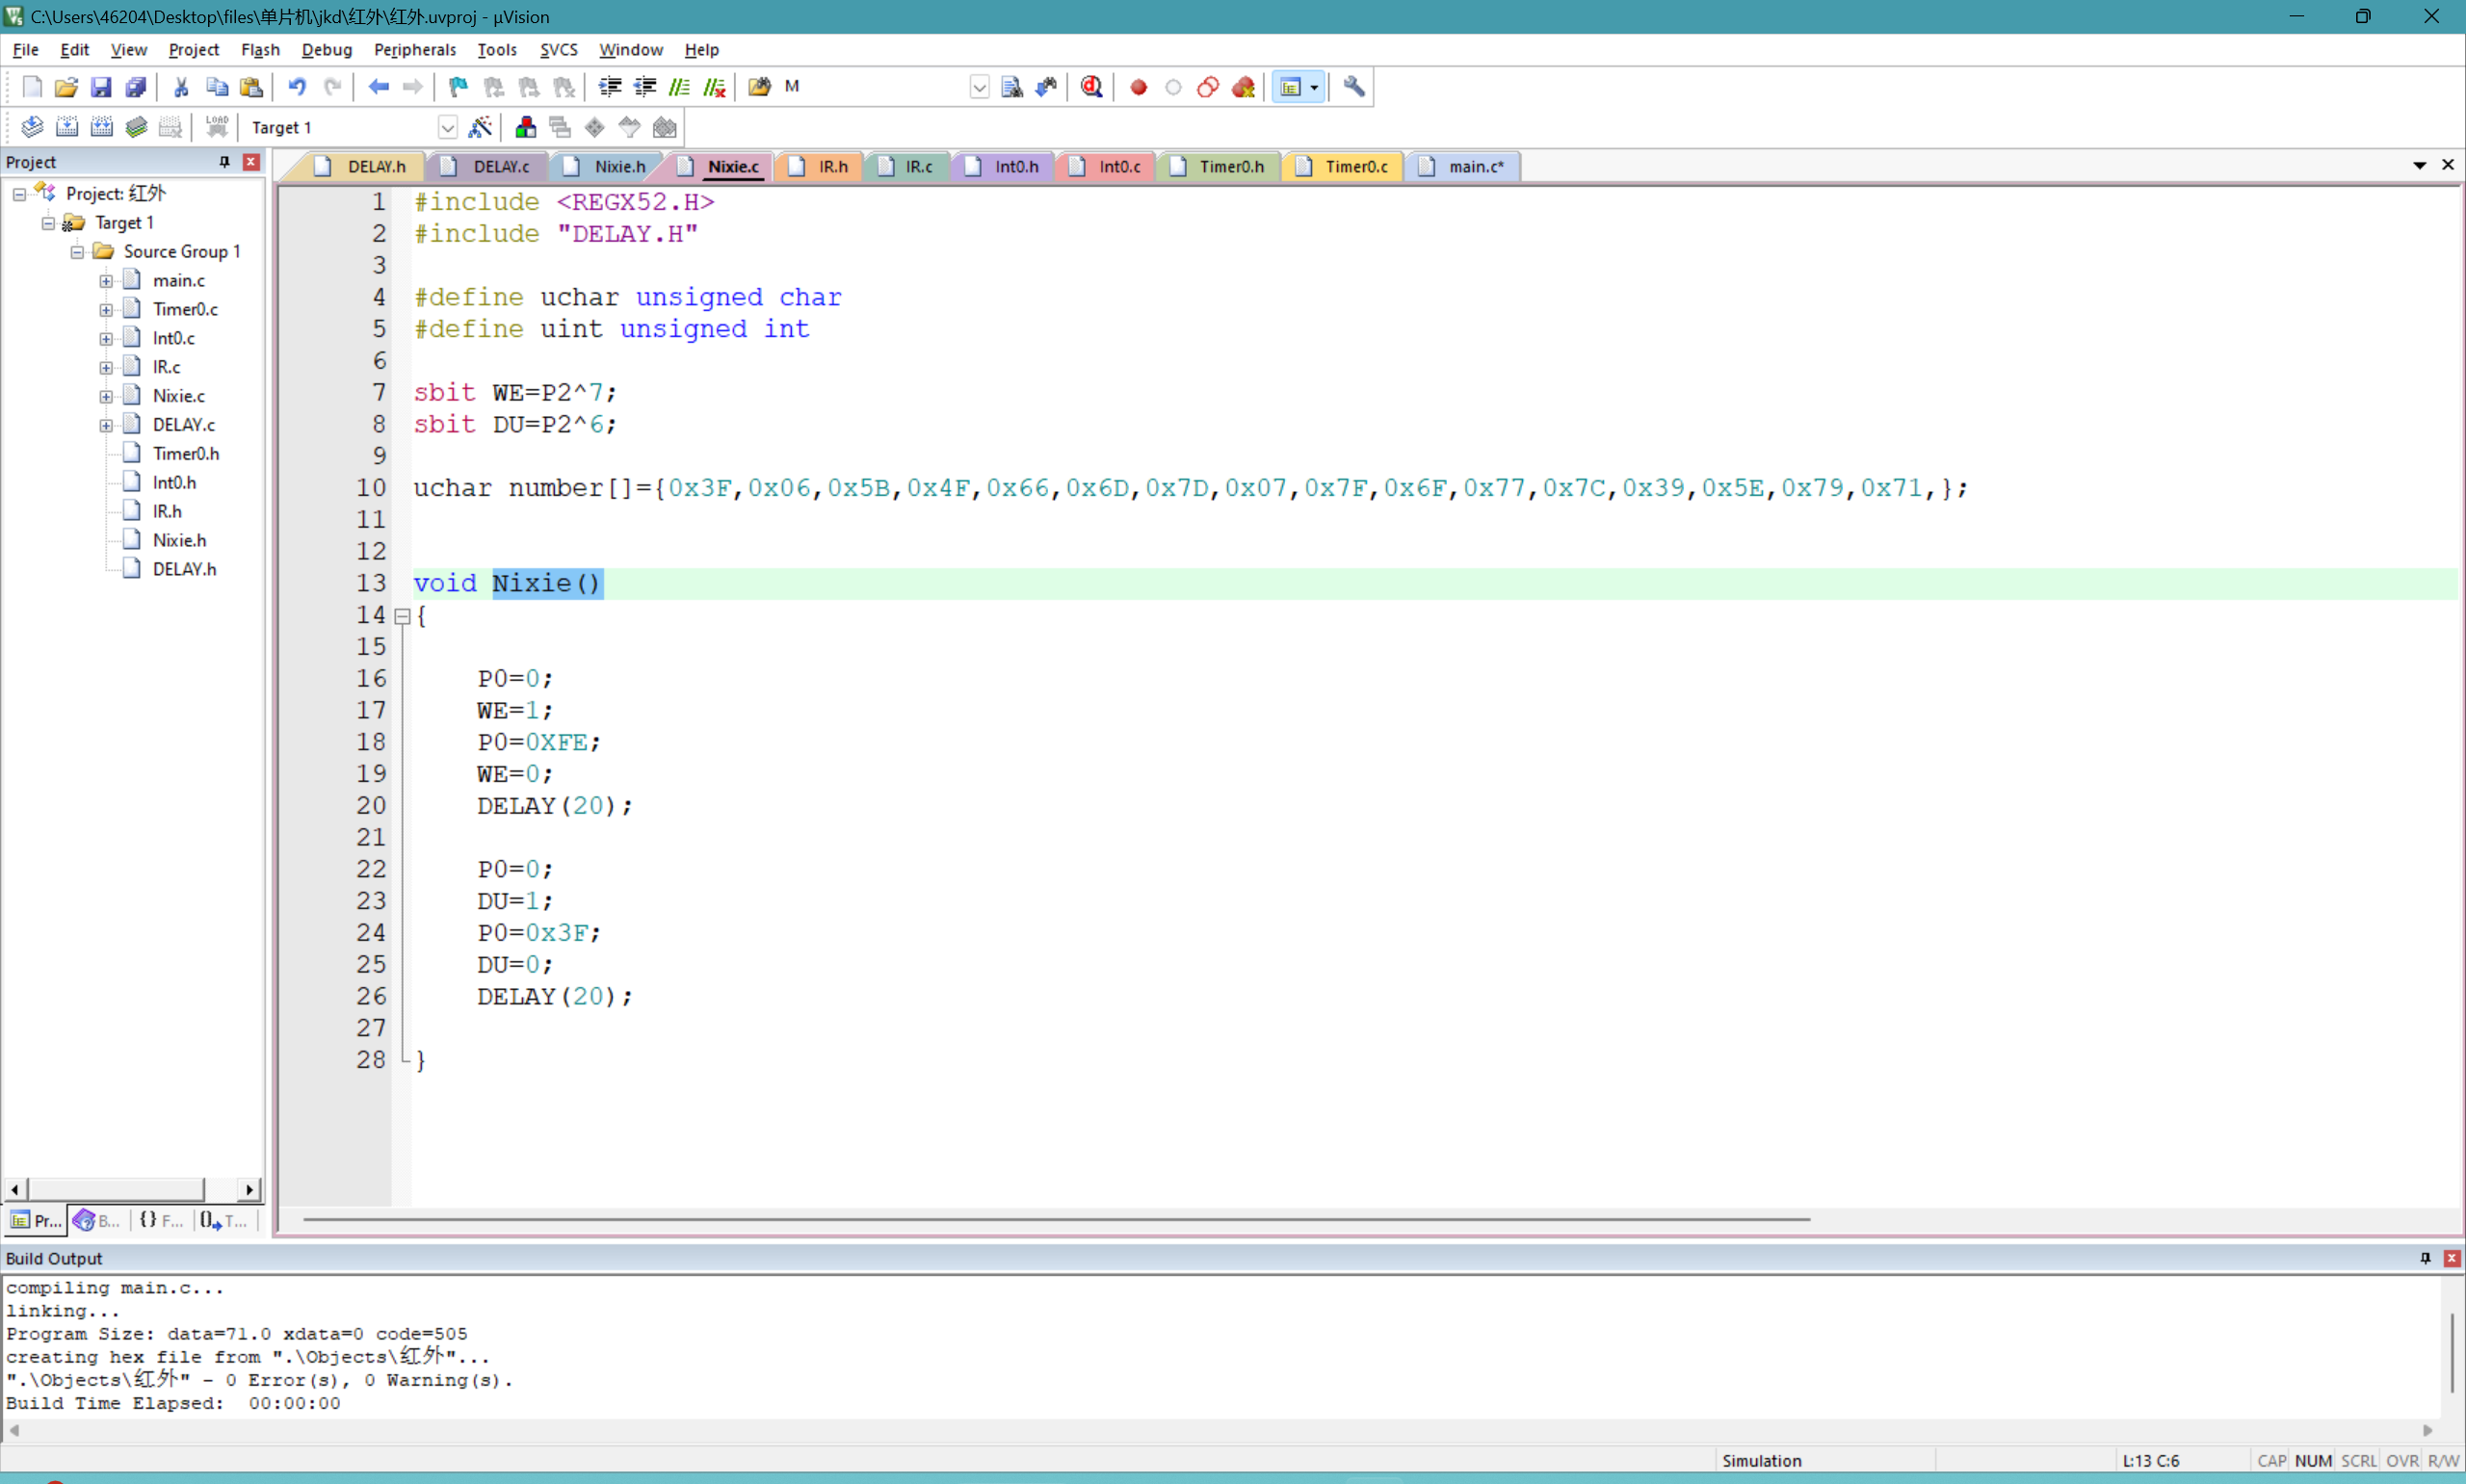Pin the Build Output panel

[2425, 1258]
